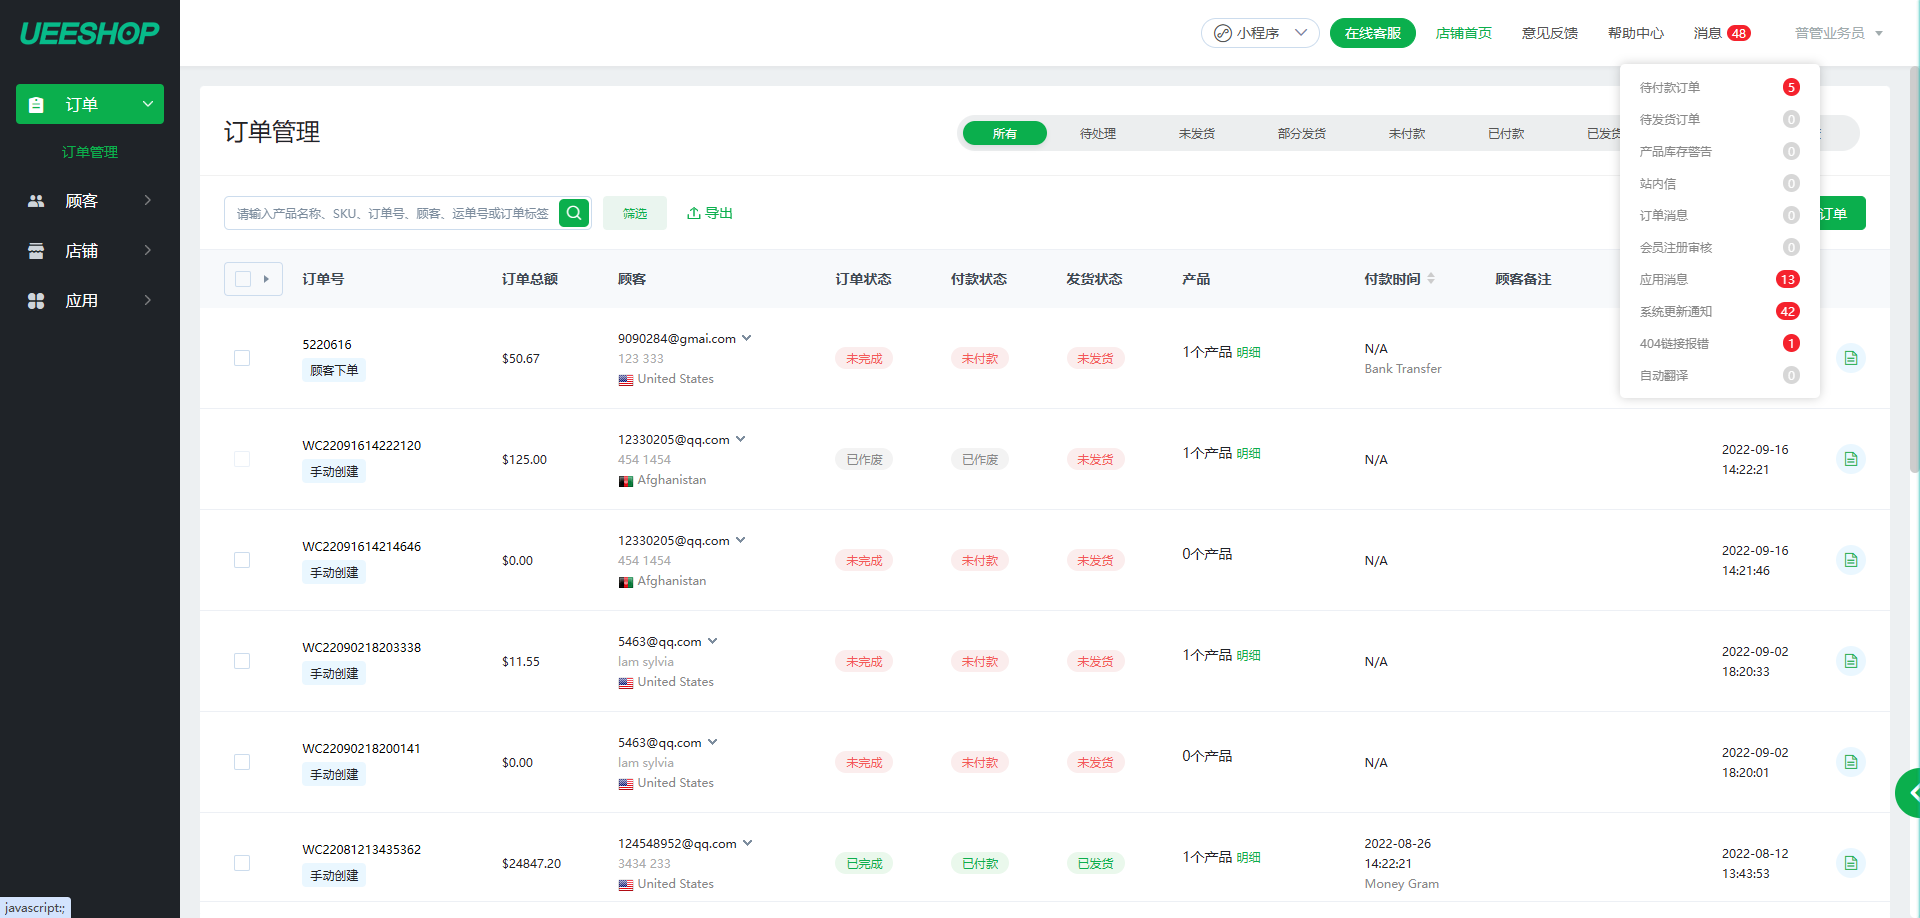Screen dimensions: 1920x918
Task: Click the green search magnifier icon
Action: [x=574, y=213]
